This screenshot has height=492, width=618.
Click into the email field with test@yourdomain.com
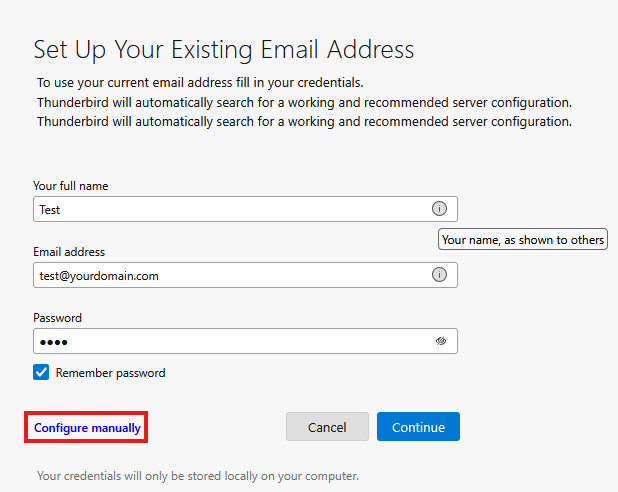230,275
